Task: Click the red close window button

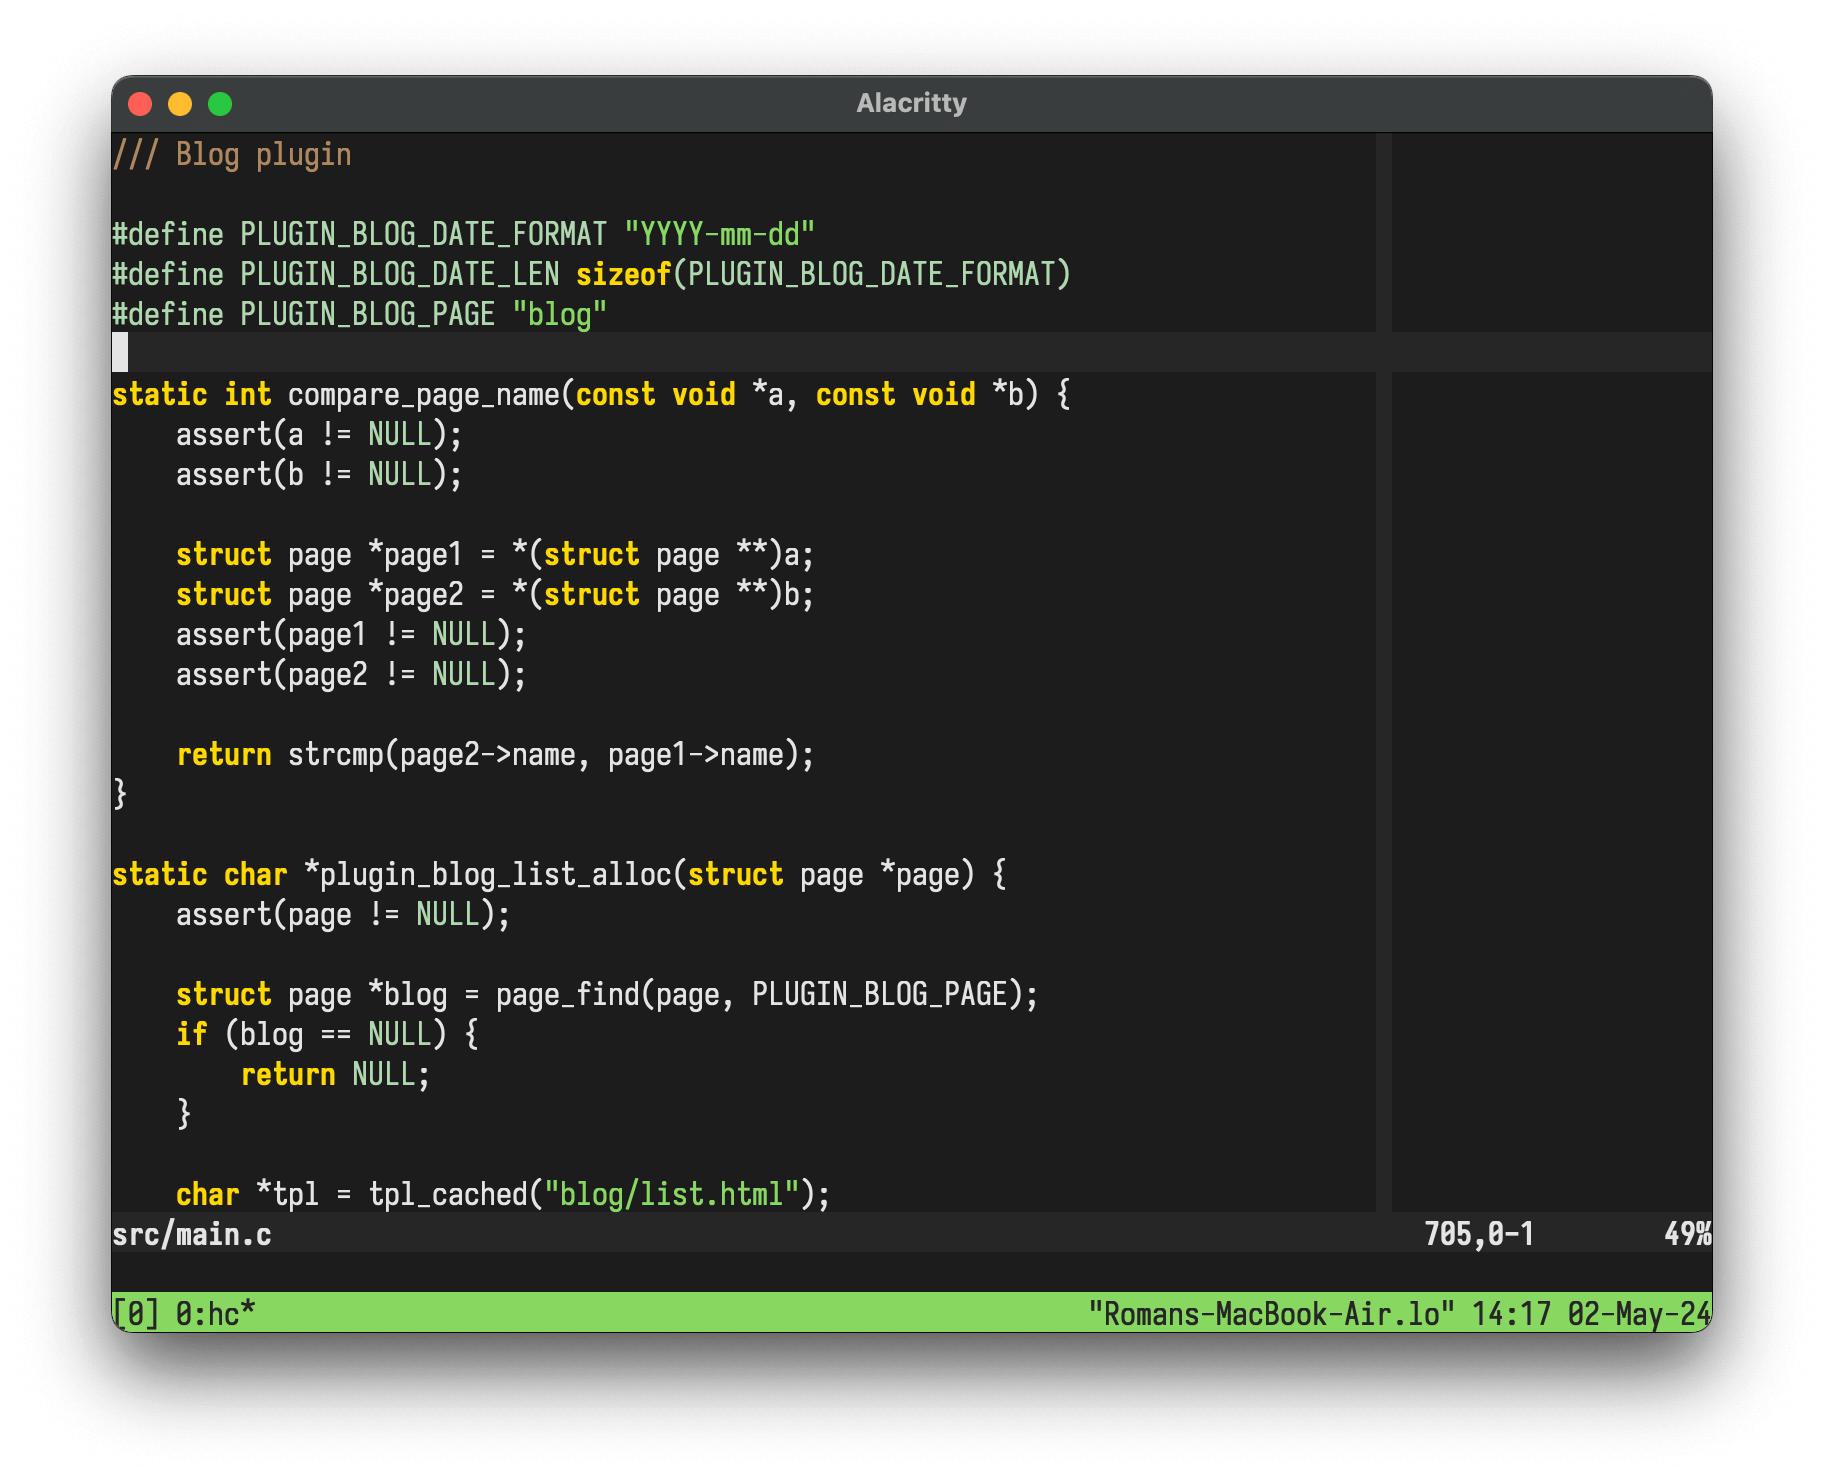Action: pyautogui.click(x=140, y=104)
